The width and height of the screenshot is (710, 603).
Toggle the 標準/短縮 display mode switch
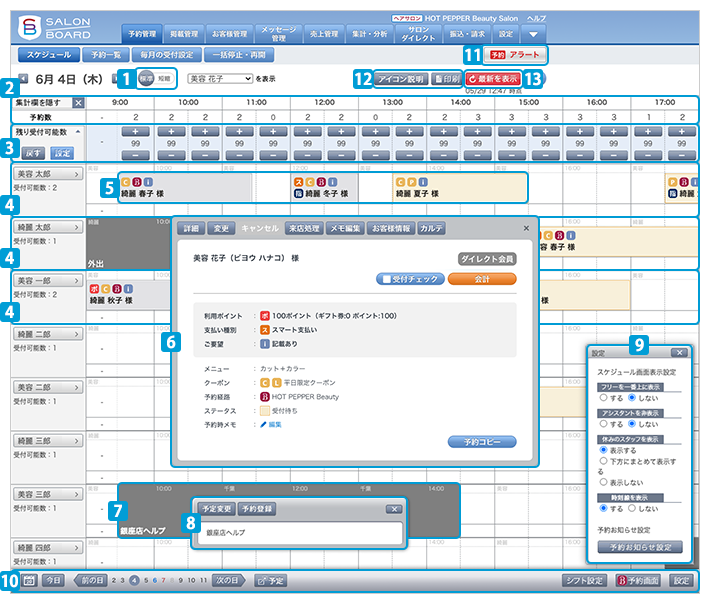coord(155,79)
